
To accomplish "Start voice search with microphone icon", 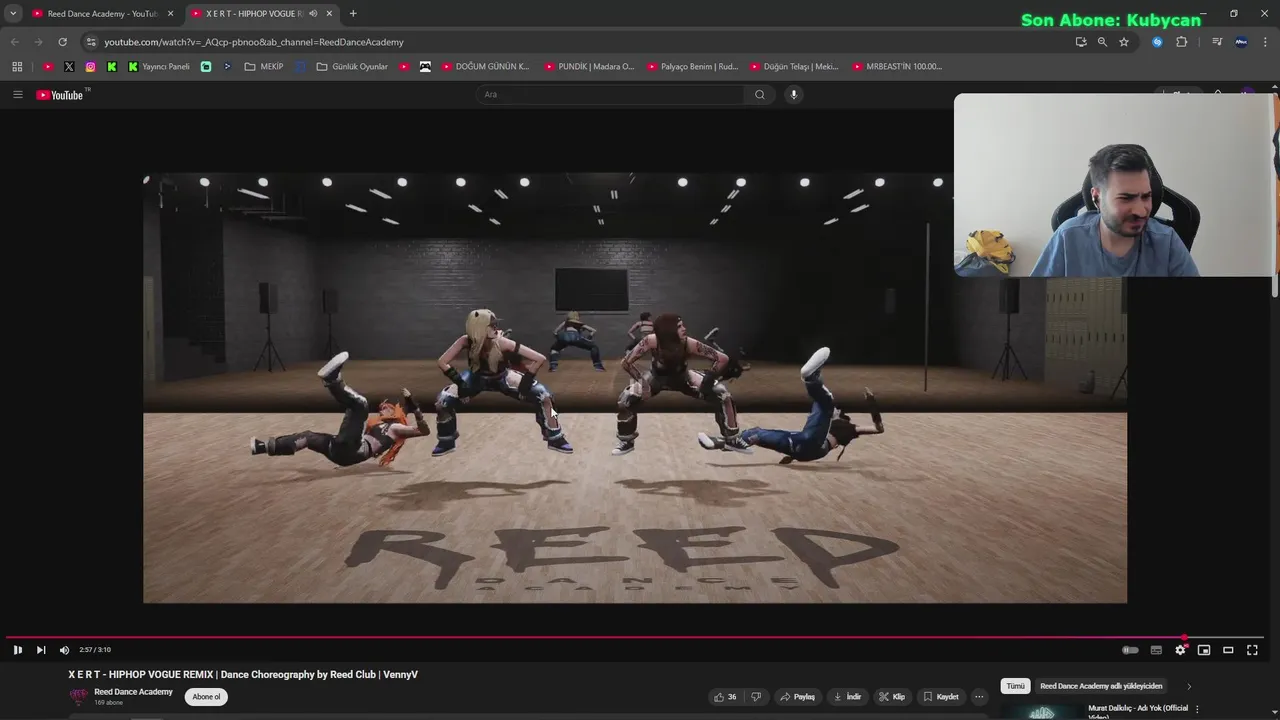I will 794,95.
